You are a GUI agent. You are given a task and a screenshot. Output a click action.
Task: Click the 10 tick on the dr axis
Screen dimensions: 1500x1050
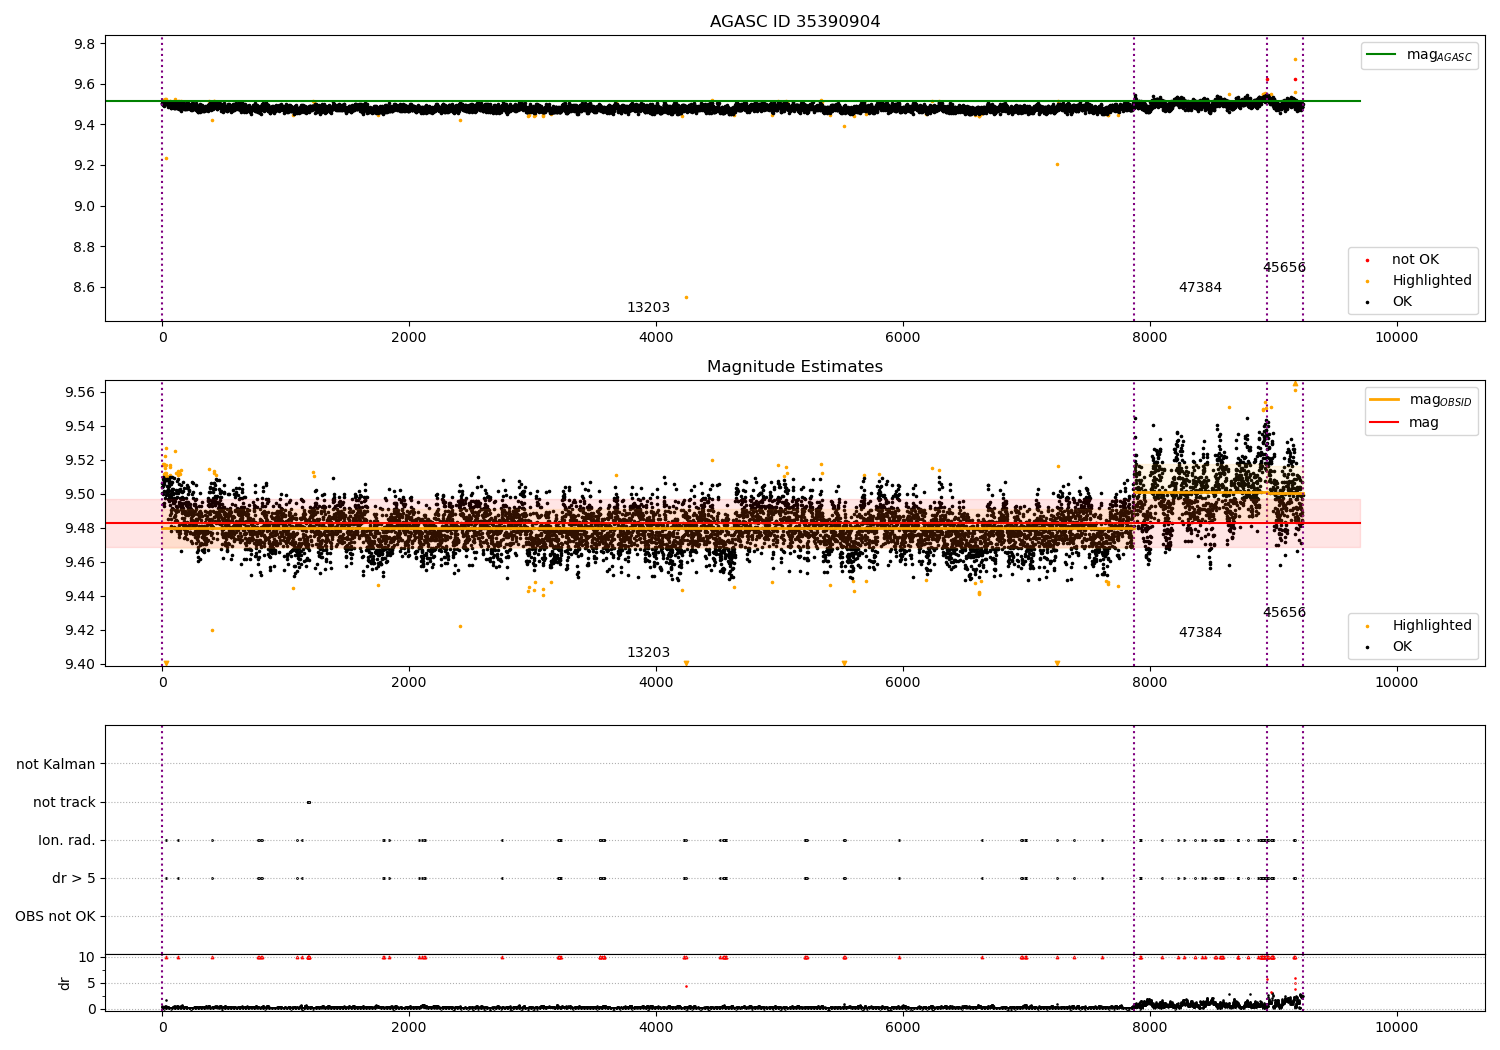[87, 957]
